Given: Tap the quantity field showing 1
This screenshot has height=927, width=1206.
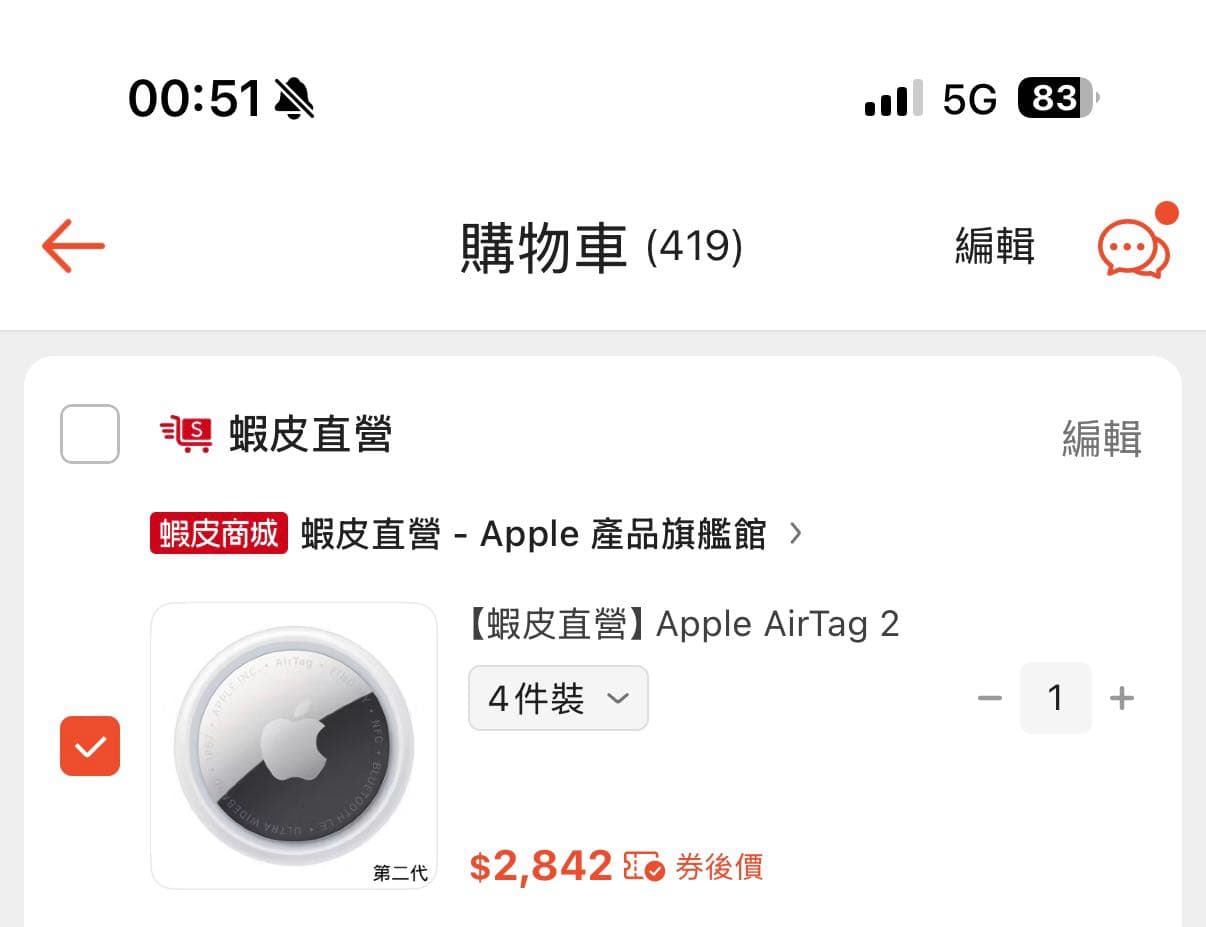Looking at the screenshot, I should (1056, 698).
